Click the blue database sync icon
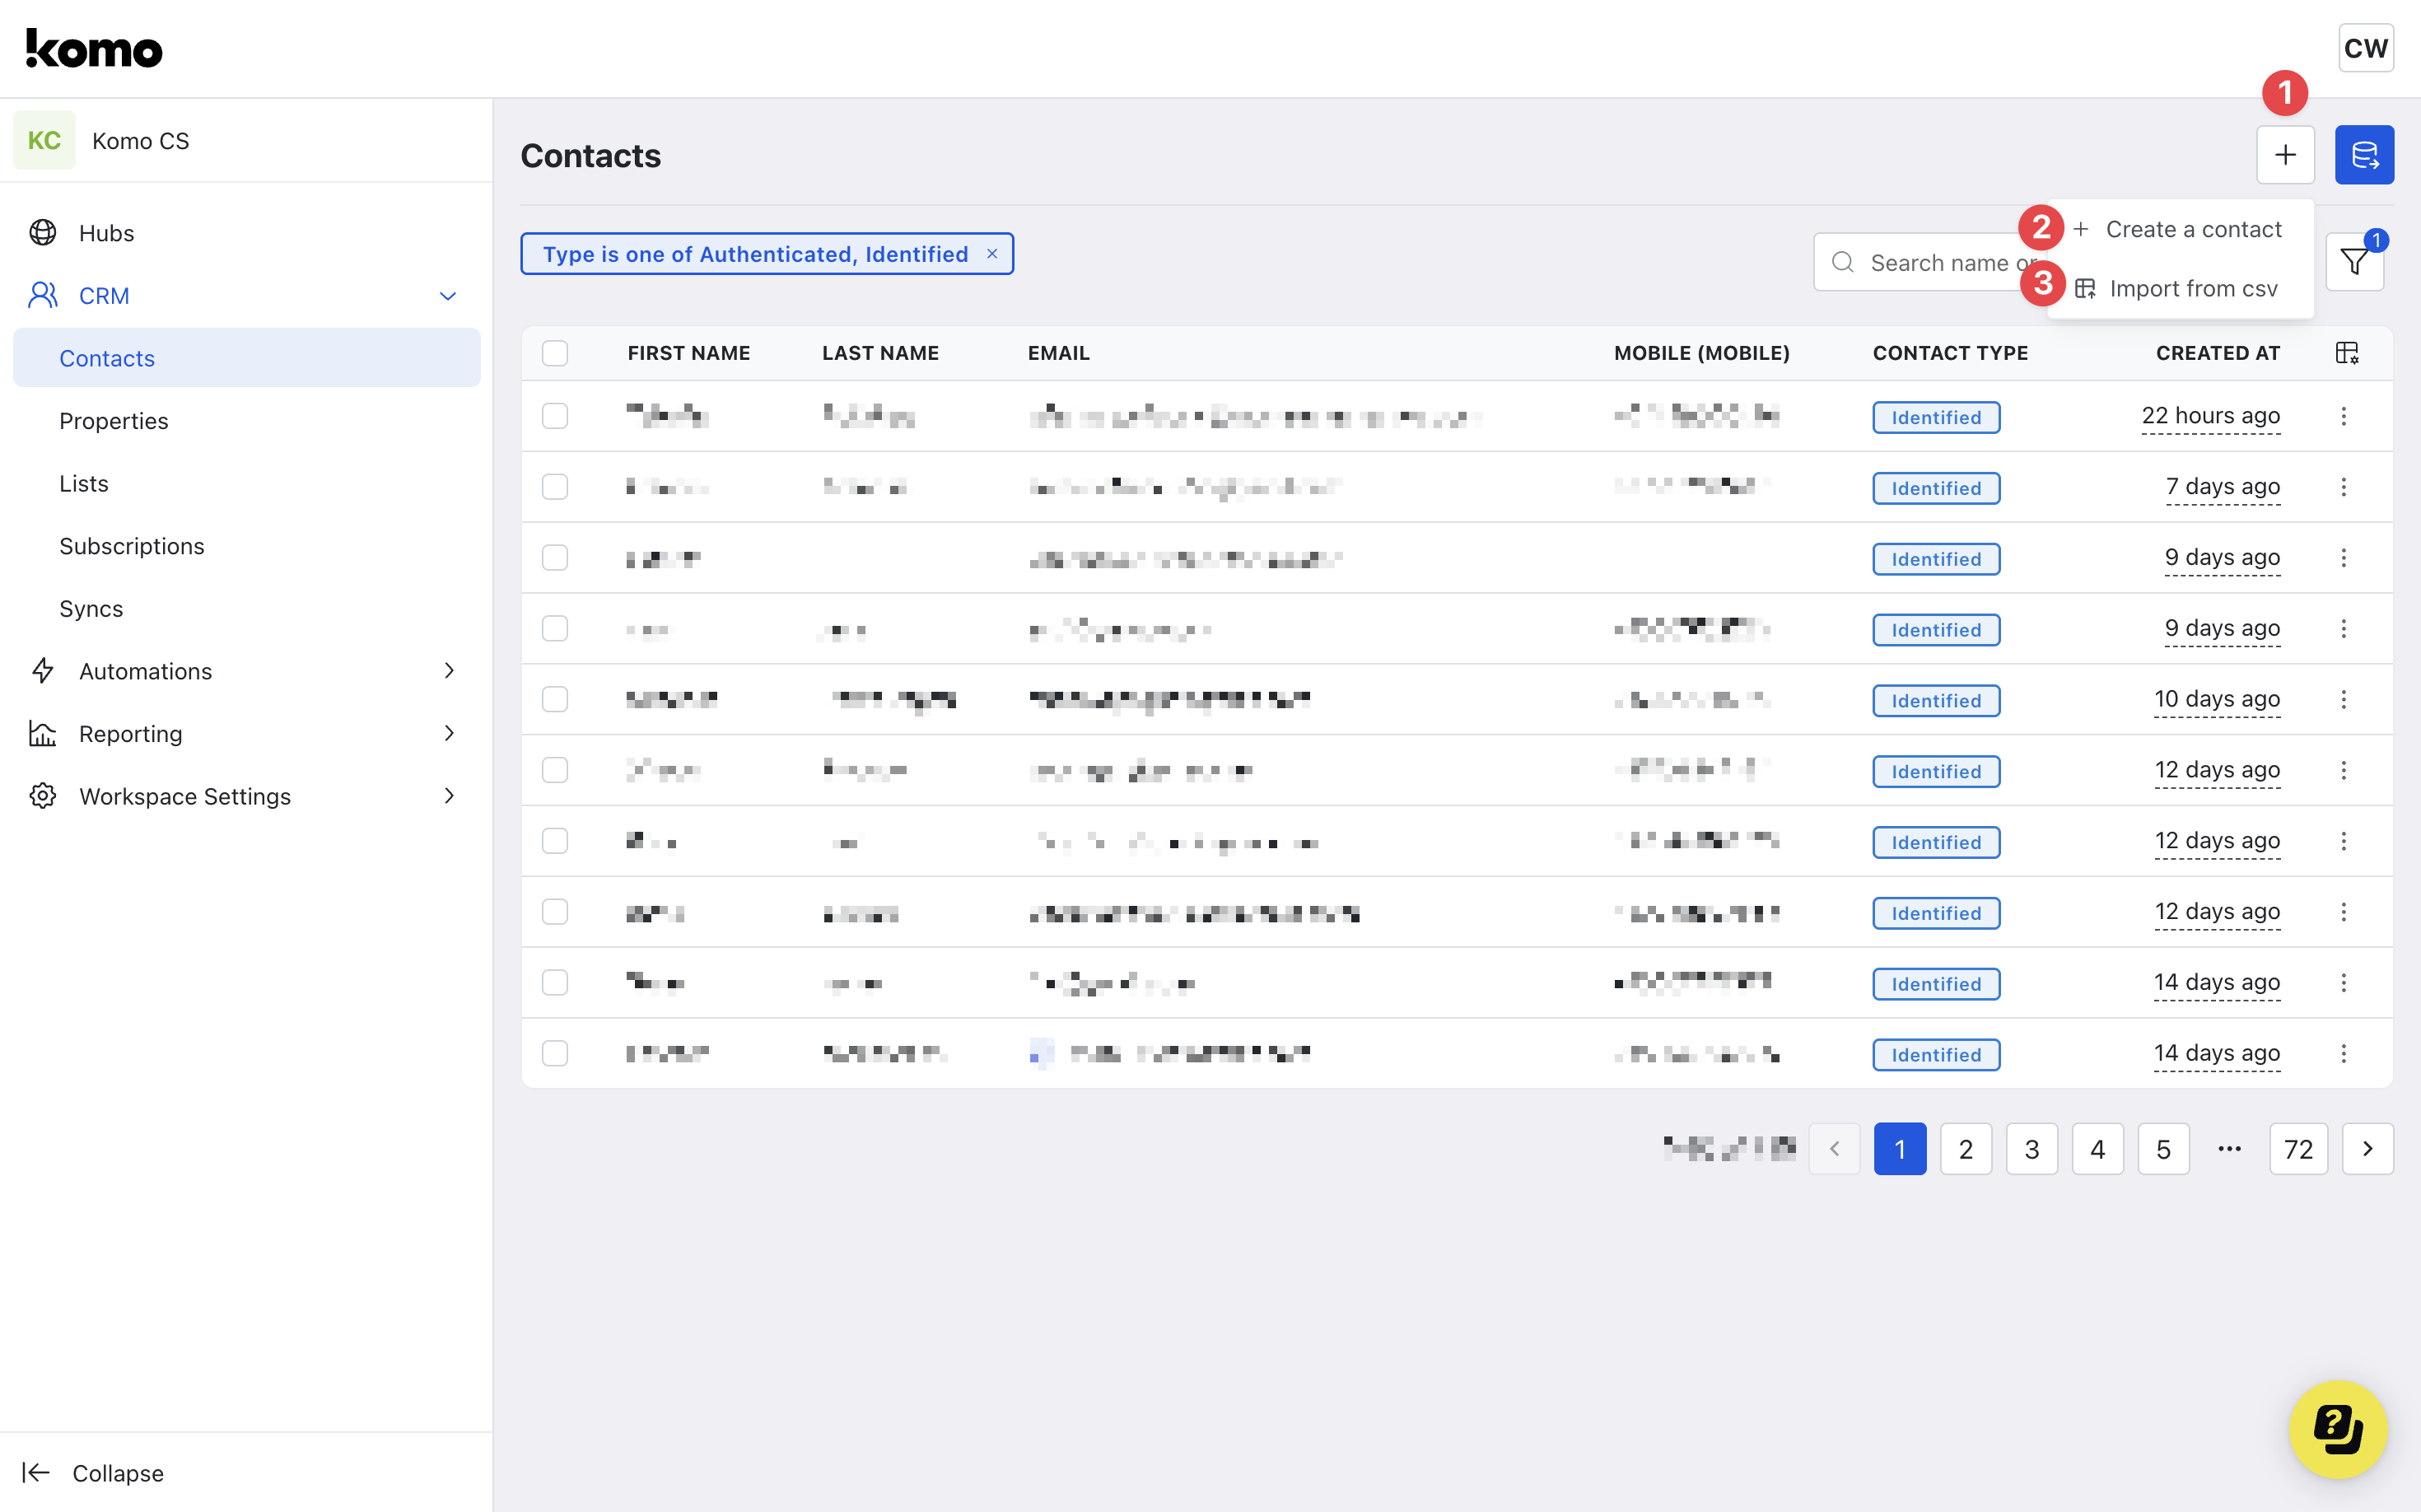The height and width of the screenshot is (1512, 2421). click(x=2364, y=155)
